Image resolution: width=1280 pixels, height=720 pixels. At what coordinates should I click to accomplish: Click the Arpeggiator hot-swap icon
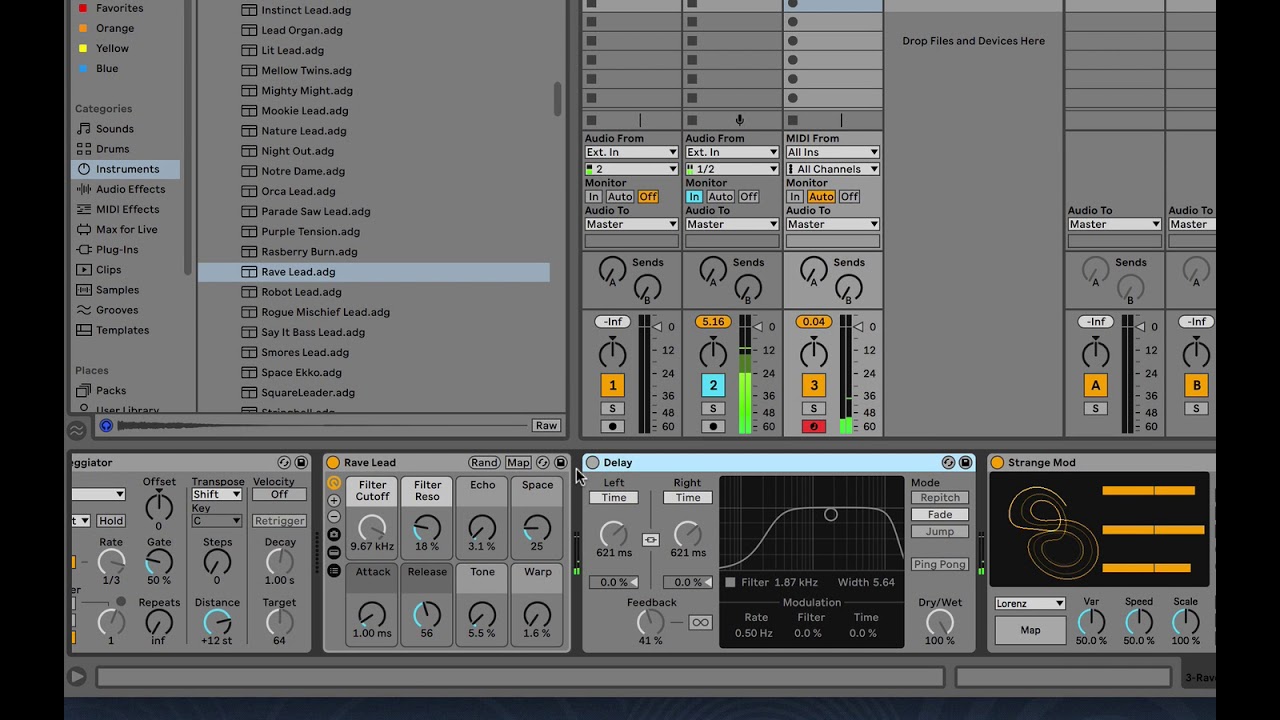285,463
